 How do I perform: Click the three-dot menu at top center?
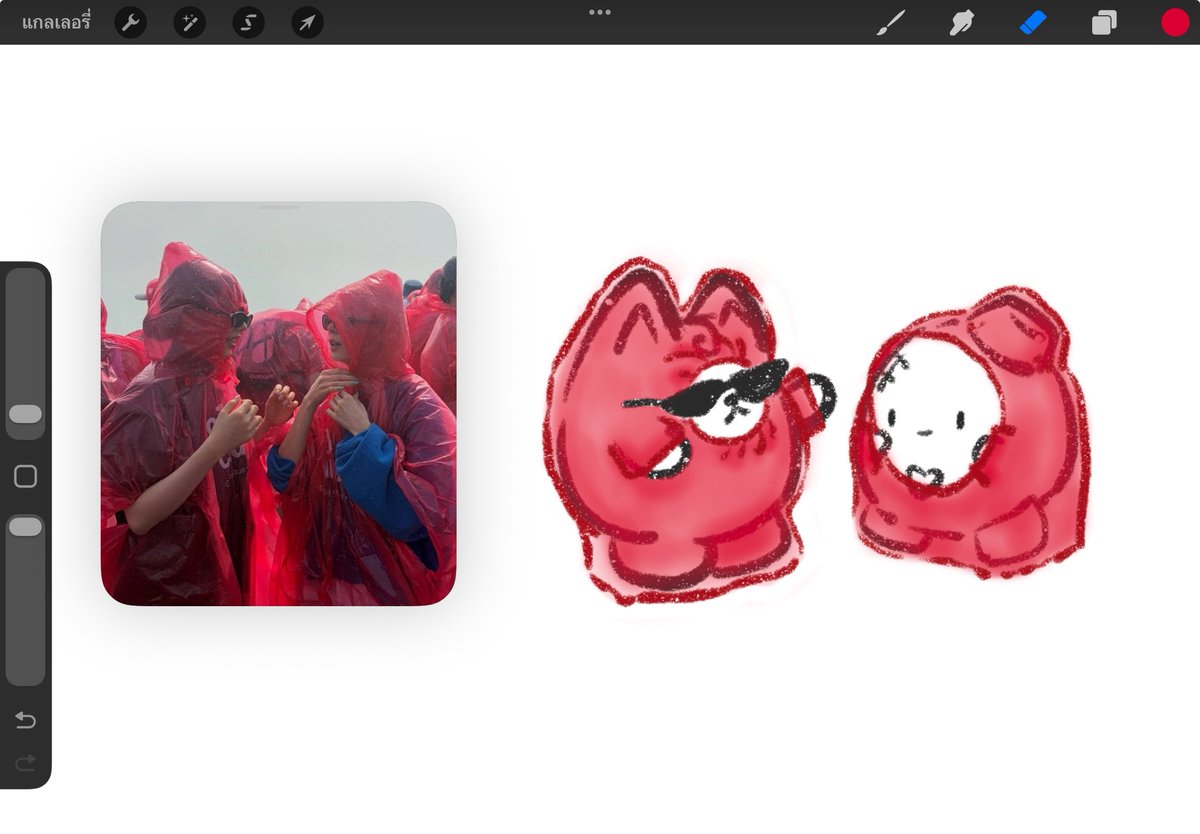[600, 12]
